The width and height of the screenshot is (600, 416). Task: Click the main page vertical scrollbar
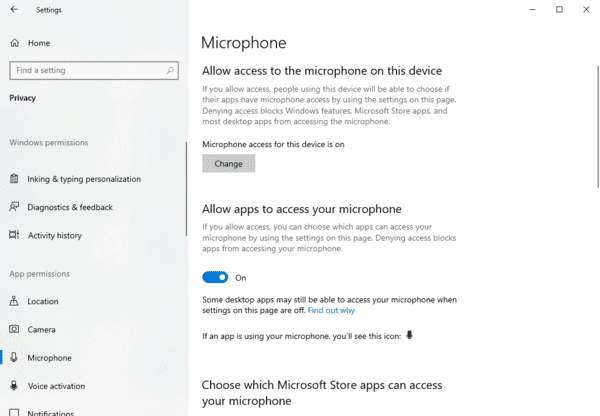pos(598,126)
